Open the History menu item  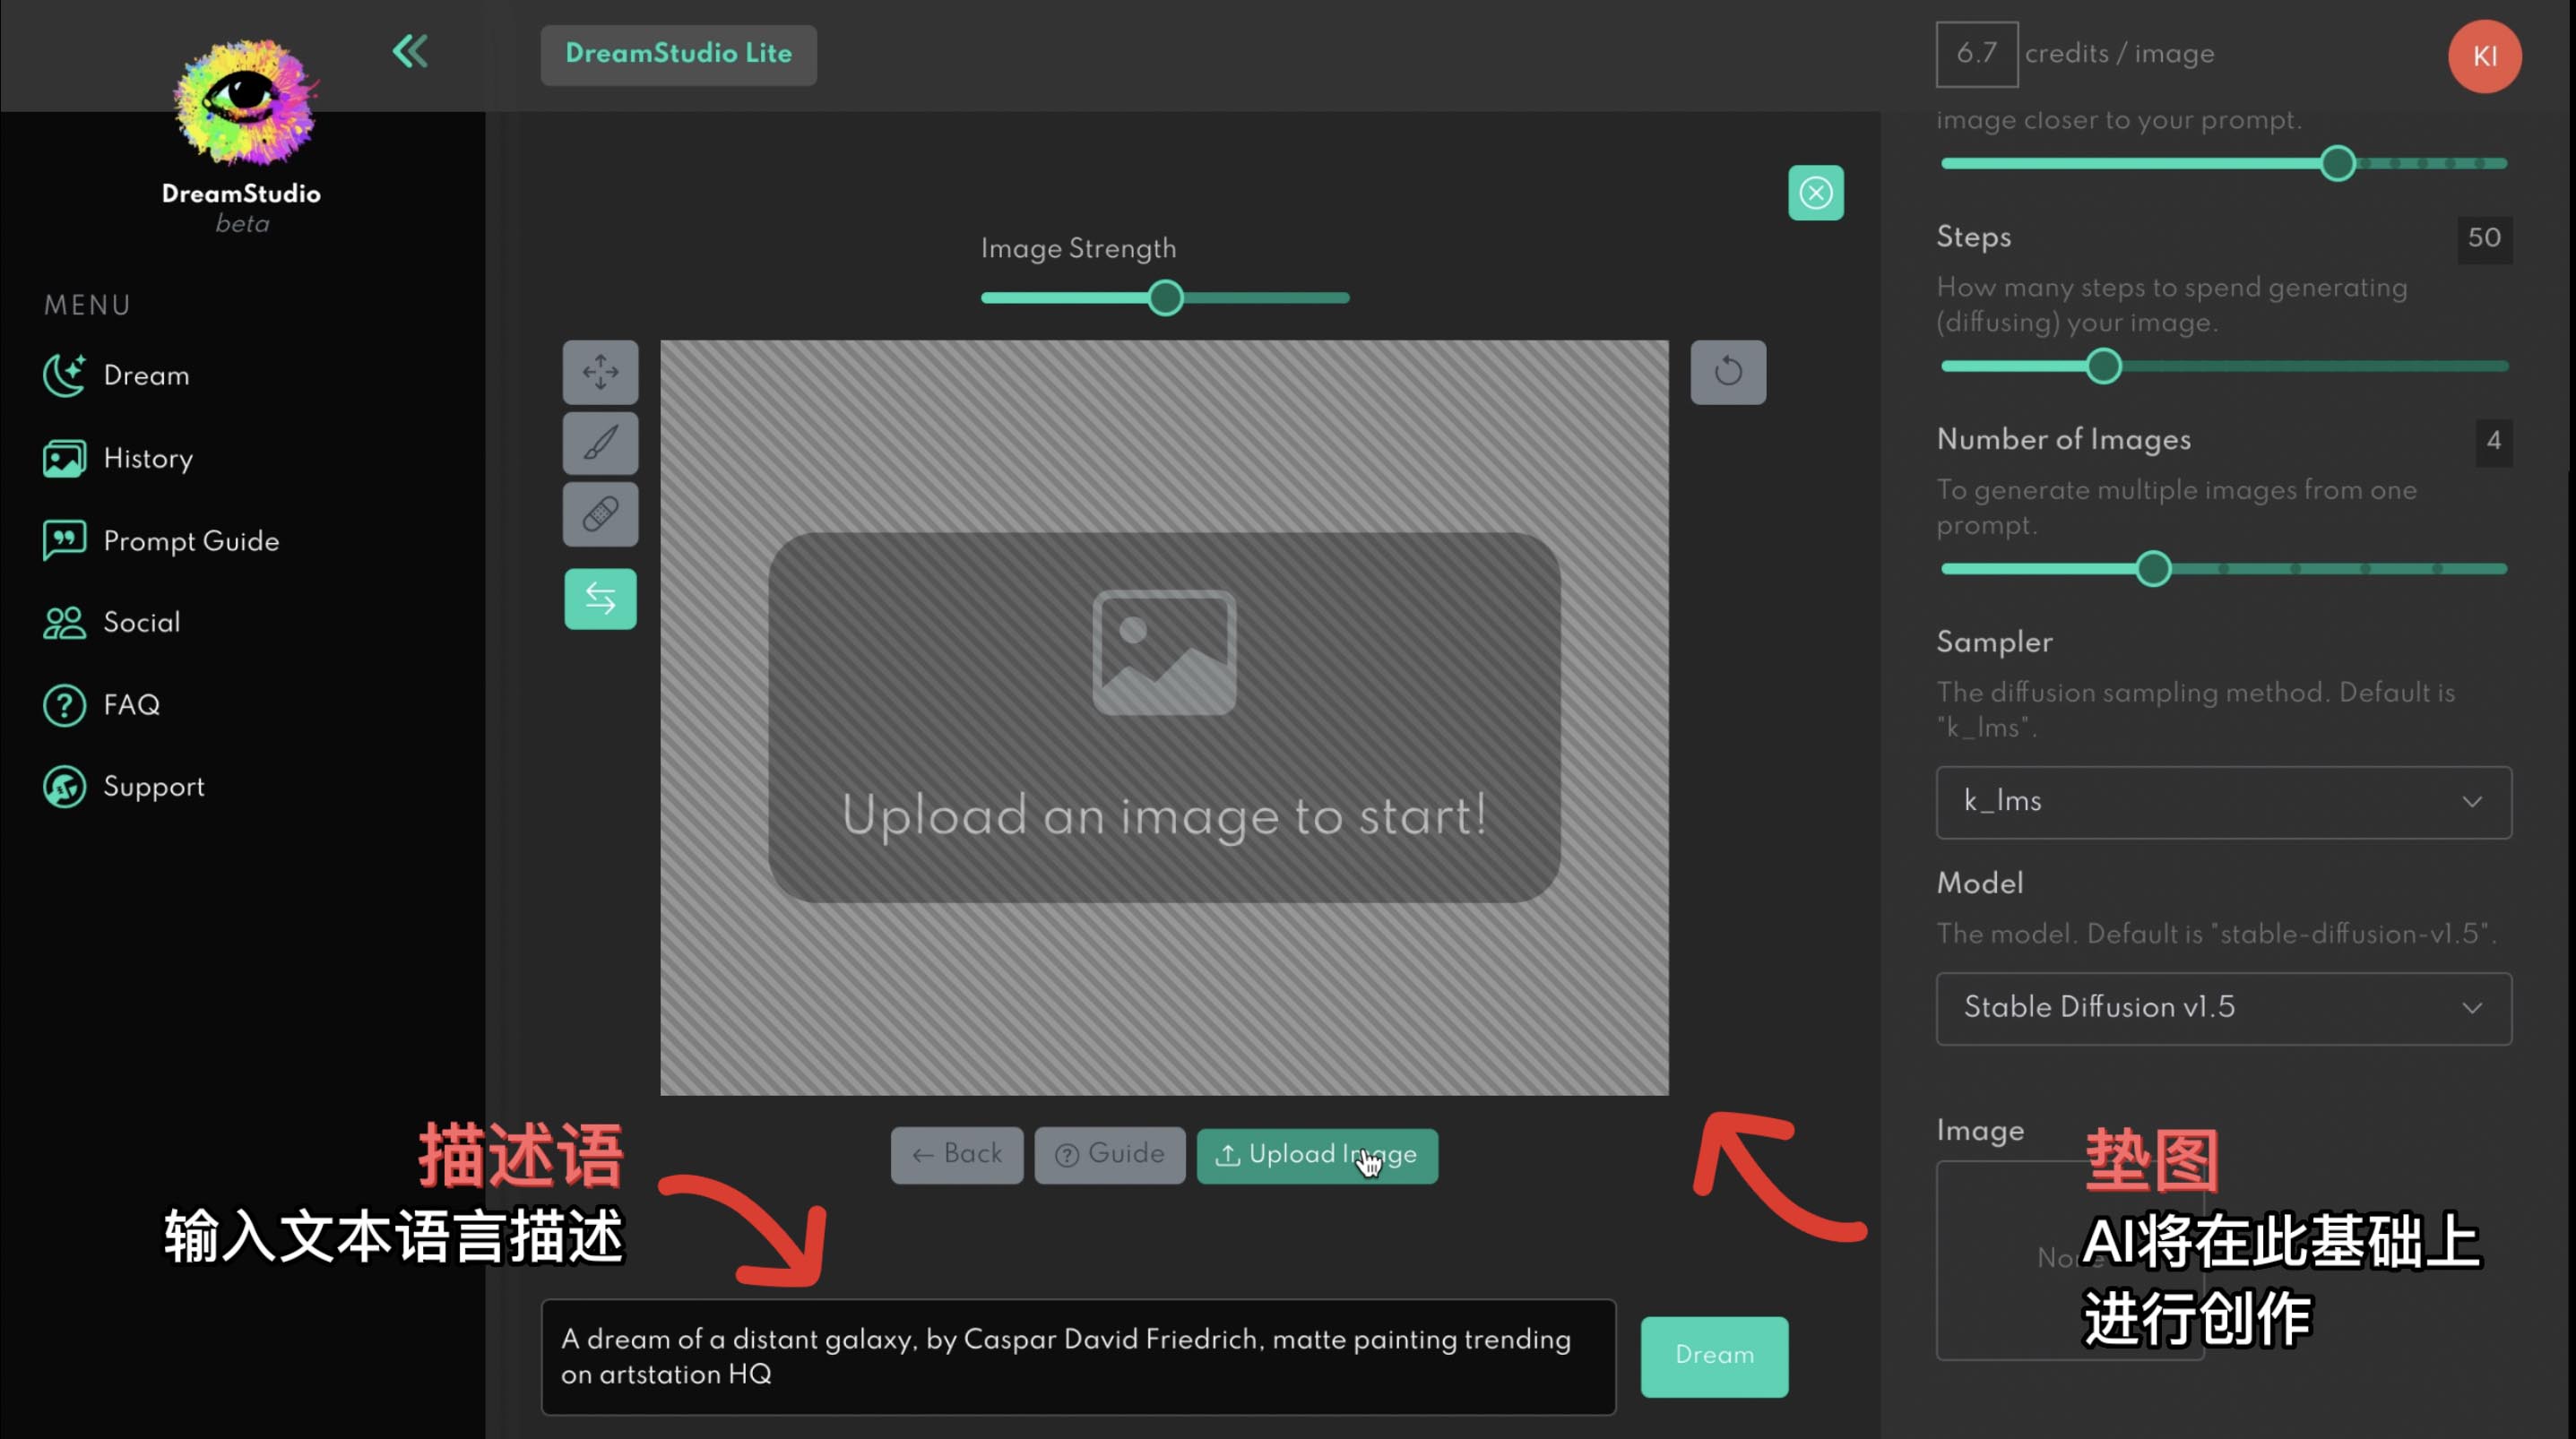coord(148,458)
